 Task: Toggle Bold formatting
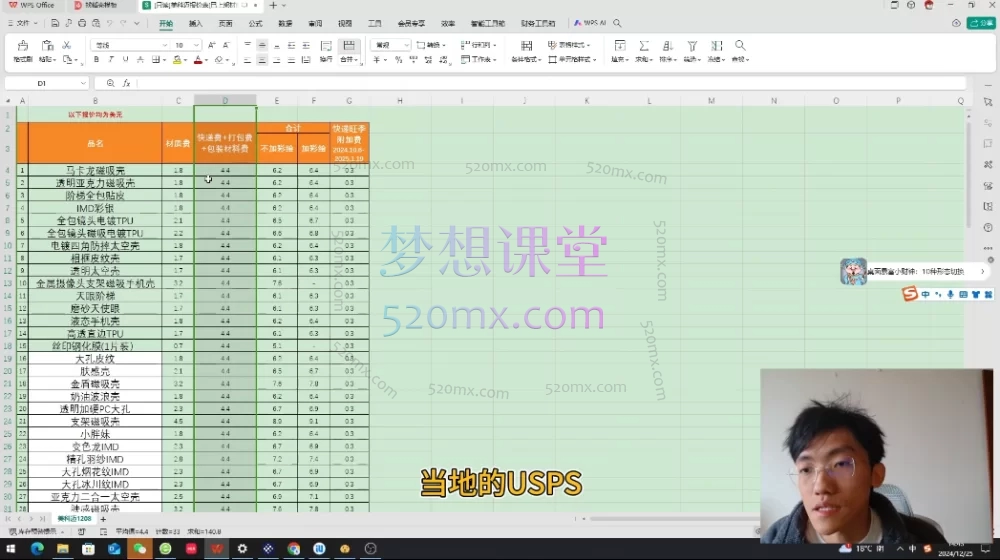pos(96,59)
